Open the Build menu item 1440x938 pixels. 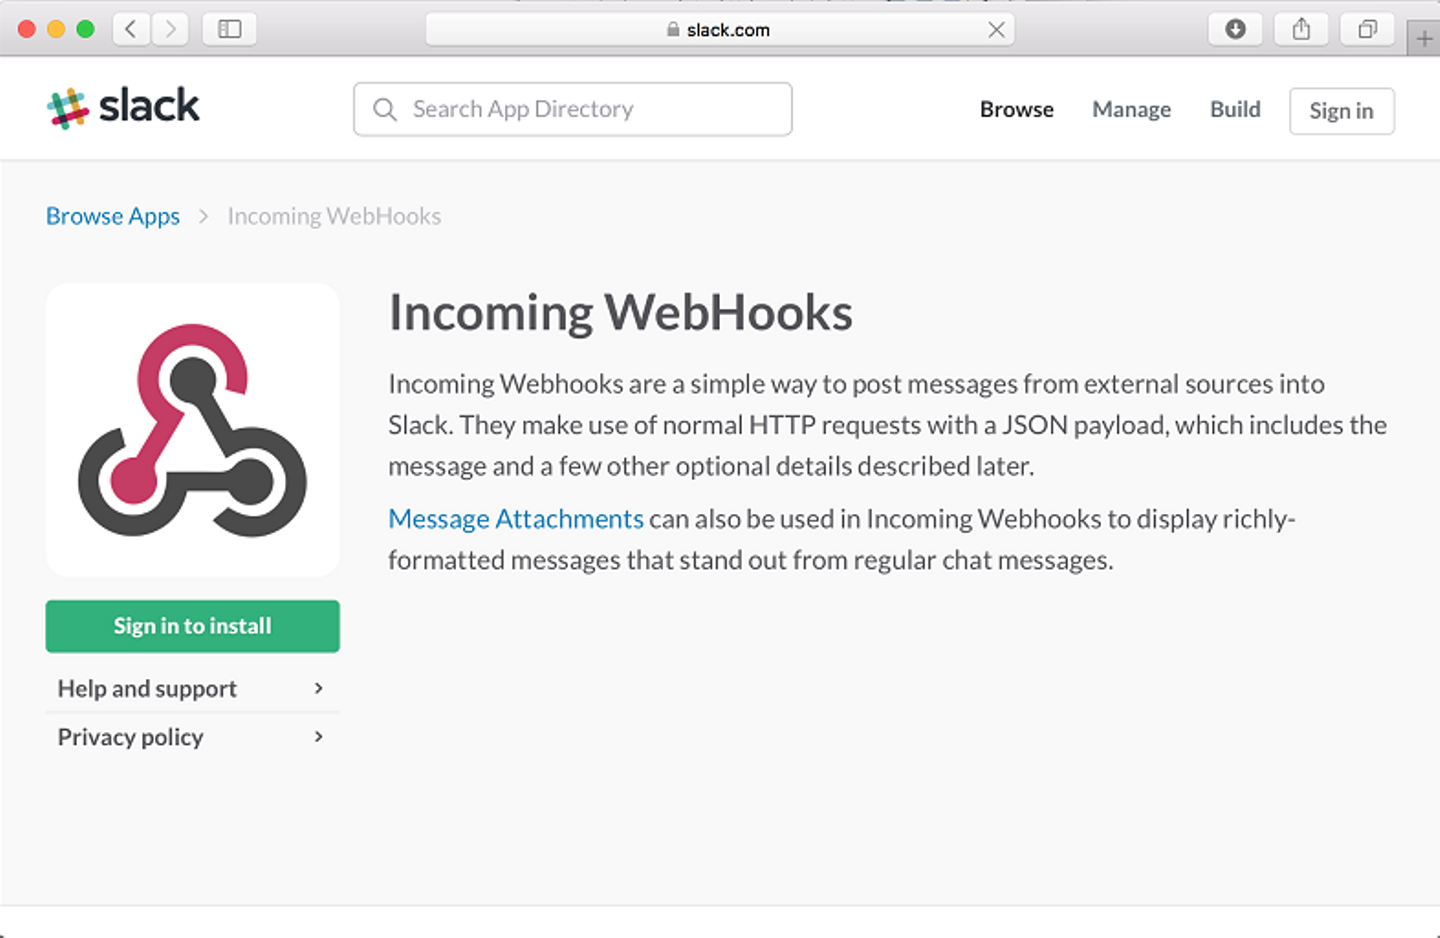pos(1235,109)
